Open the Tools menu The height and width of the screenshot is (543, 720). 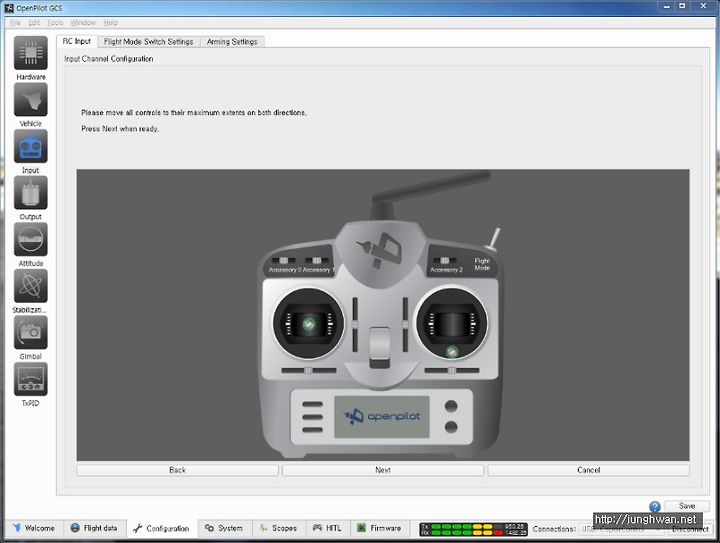coord(55,22)
